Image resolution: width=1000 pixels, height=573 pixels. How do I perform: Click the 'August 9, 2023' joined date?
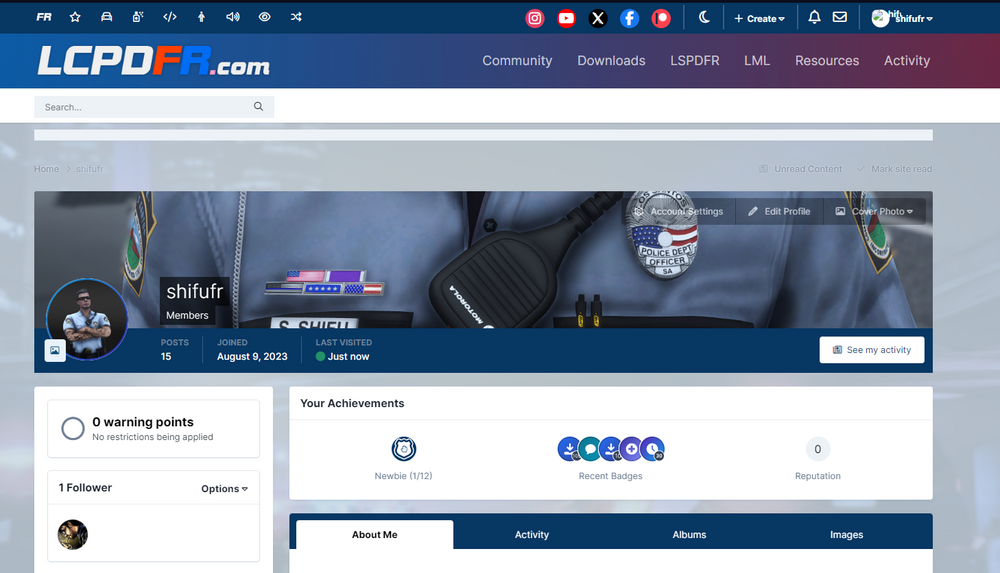tap(252, 357)
